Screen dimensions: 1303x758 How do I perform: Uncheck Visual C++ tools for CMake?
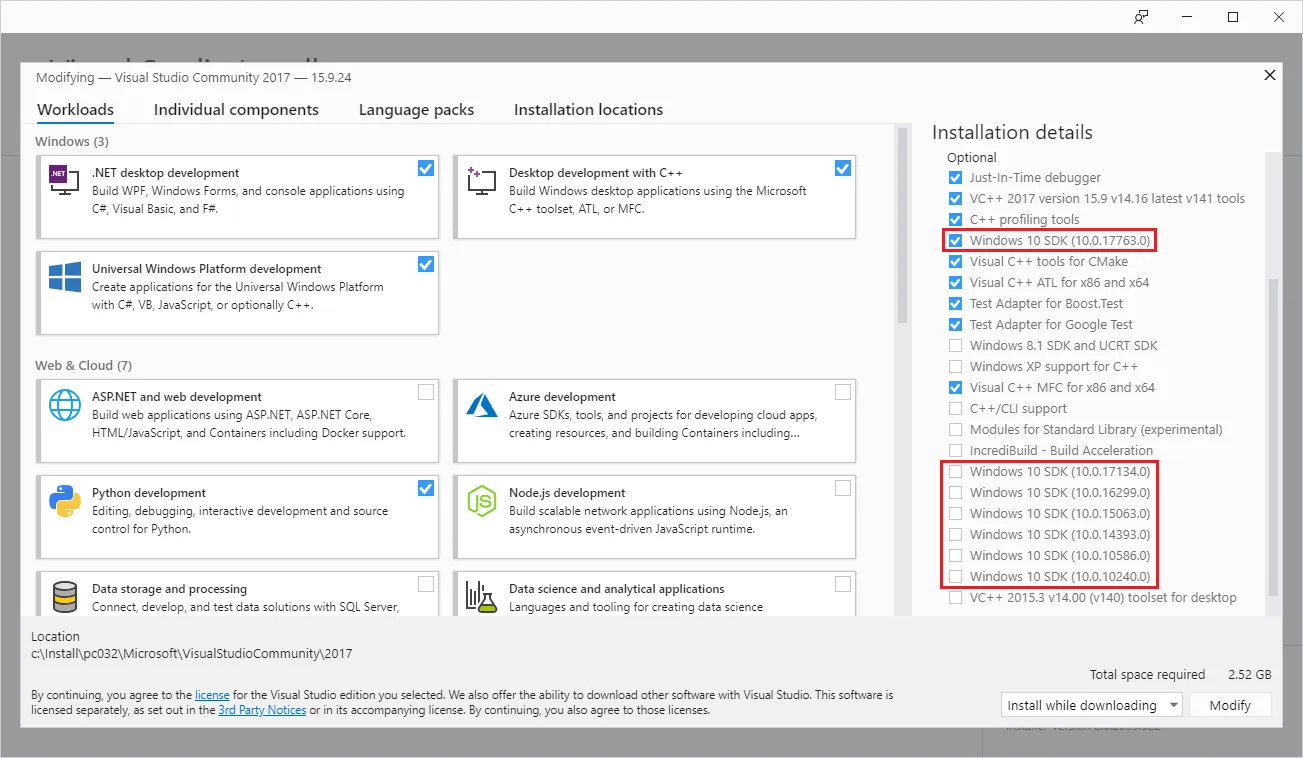[955, 262]
